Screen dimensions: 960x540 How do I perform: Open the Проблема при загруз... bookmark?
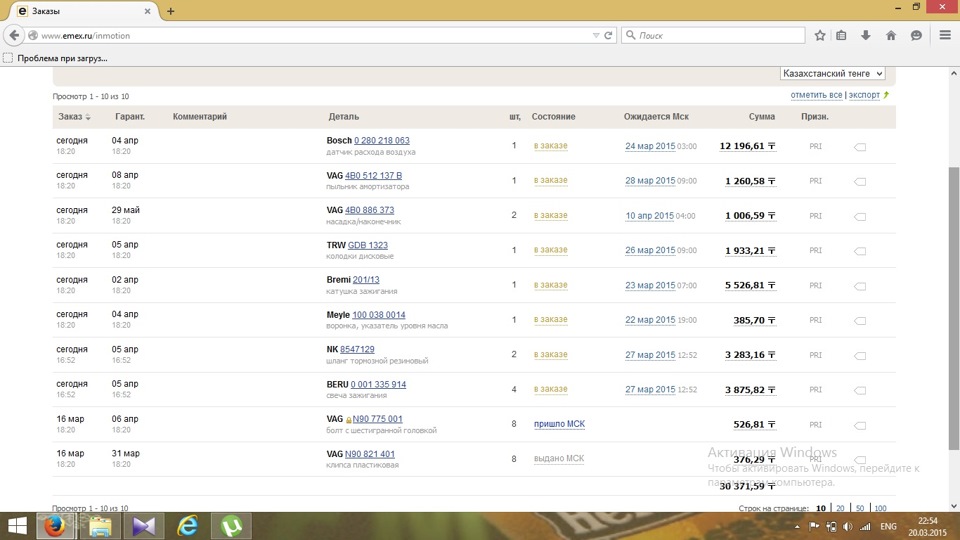click(x=55, y=58)
